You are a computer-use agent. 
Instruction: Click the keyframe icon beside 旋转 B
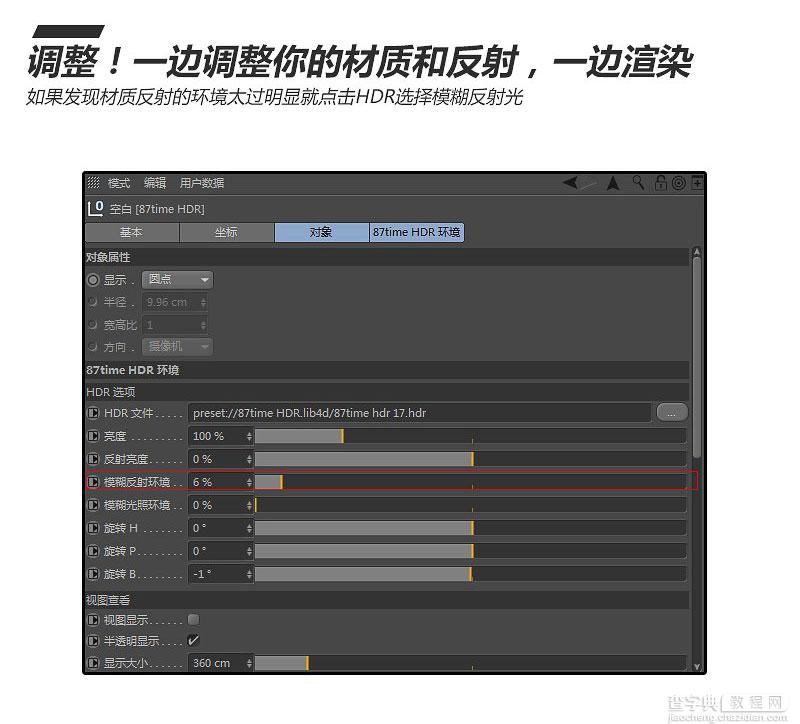click(93, 573)
